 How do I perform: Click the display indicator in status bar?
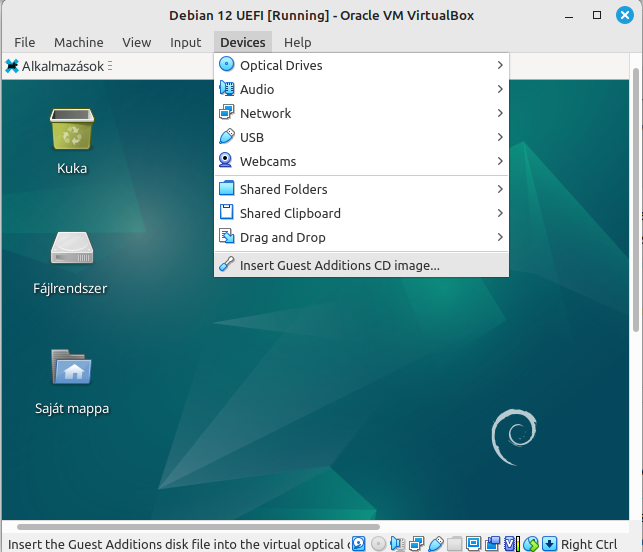pyautogui.click(x=474, y=544)
